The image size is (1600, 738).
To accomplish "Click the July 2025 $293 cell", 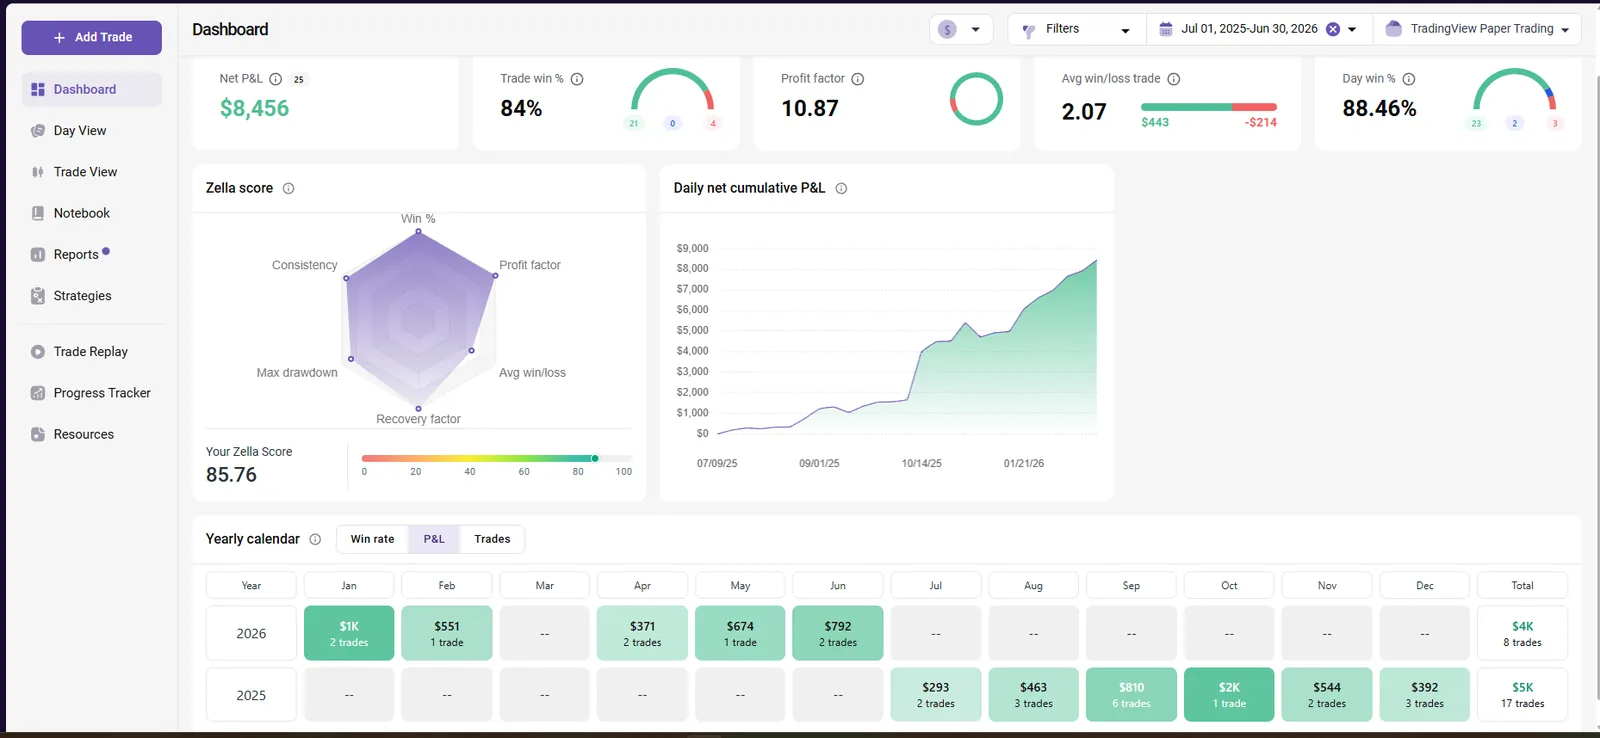I will point(936,695).
